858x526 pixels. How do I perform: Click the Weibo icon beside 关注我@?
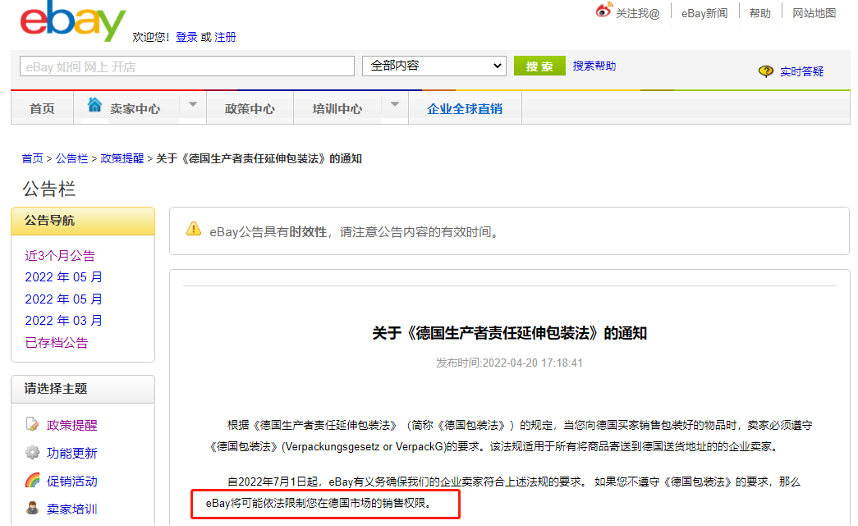[603, 11]
